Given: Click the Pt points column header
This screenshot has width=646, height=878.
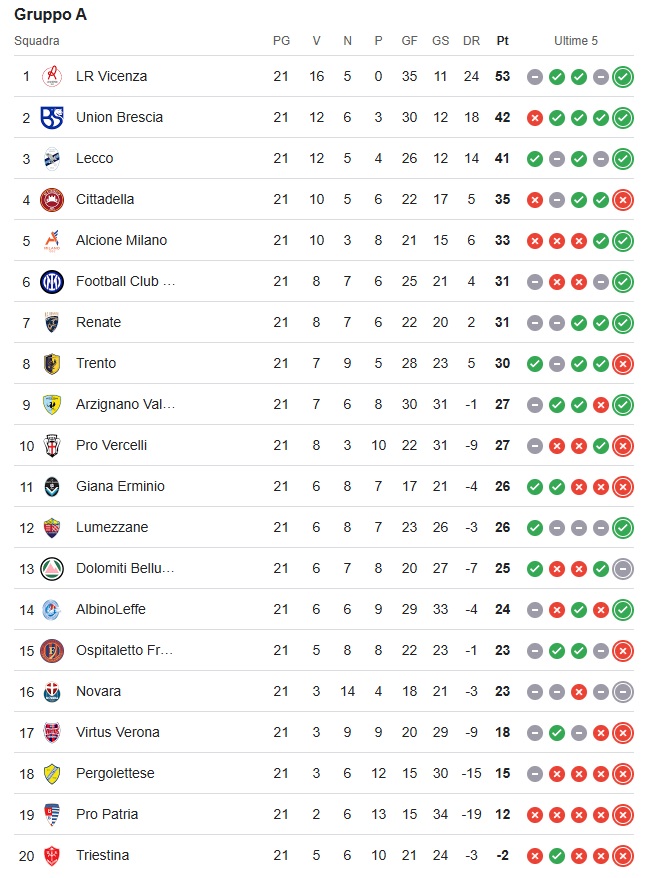Looking at the screenshot, I should click(502, 41).
